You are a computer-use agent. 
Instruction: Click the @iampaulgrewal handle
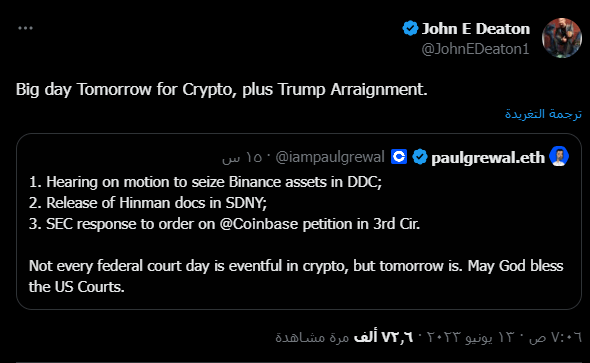(x=330, y=157)
